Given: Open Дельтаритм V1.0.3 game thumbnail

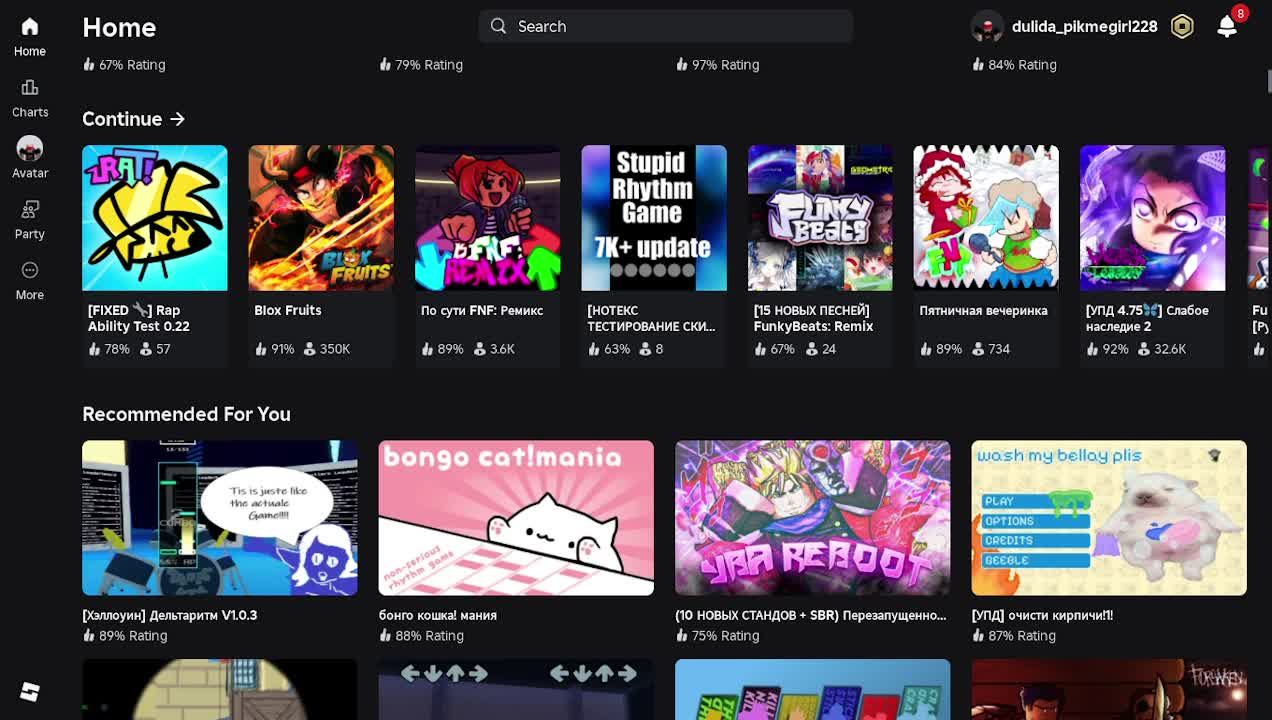Looking at the screenshot, I should [x=220, y=518].
